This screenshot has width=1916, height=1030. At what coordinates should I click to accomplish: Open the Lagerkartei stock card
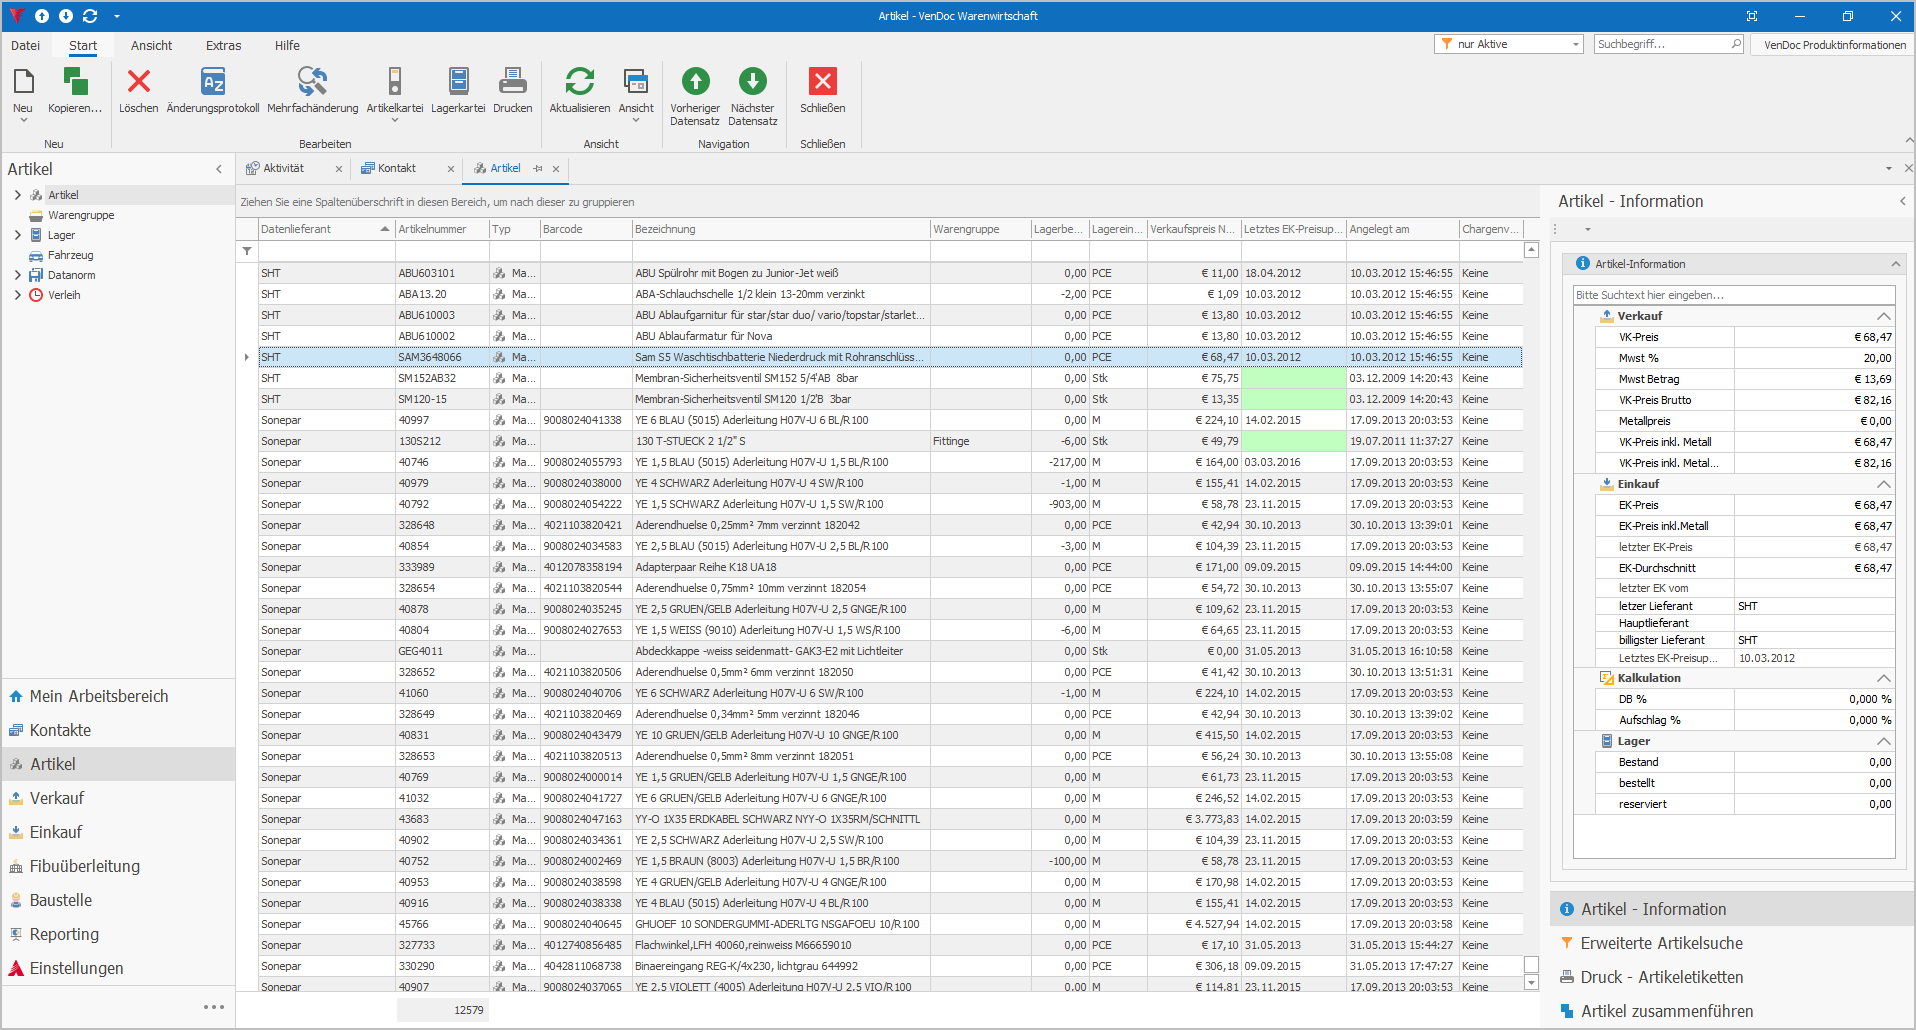tap(458, 83)
